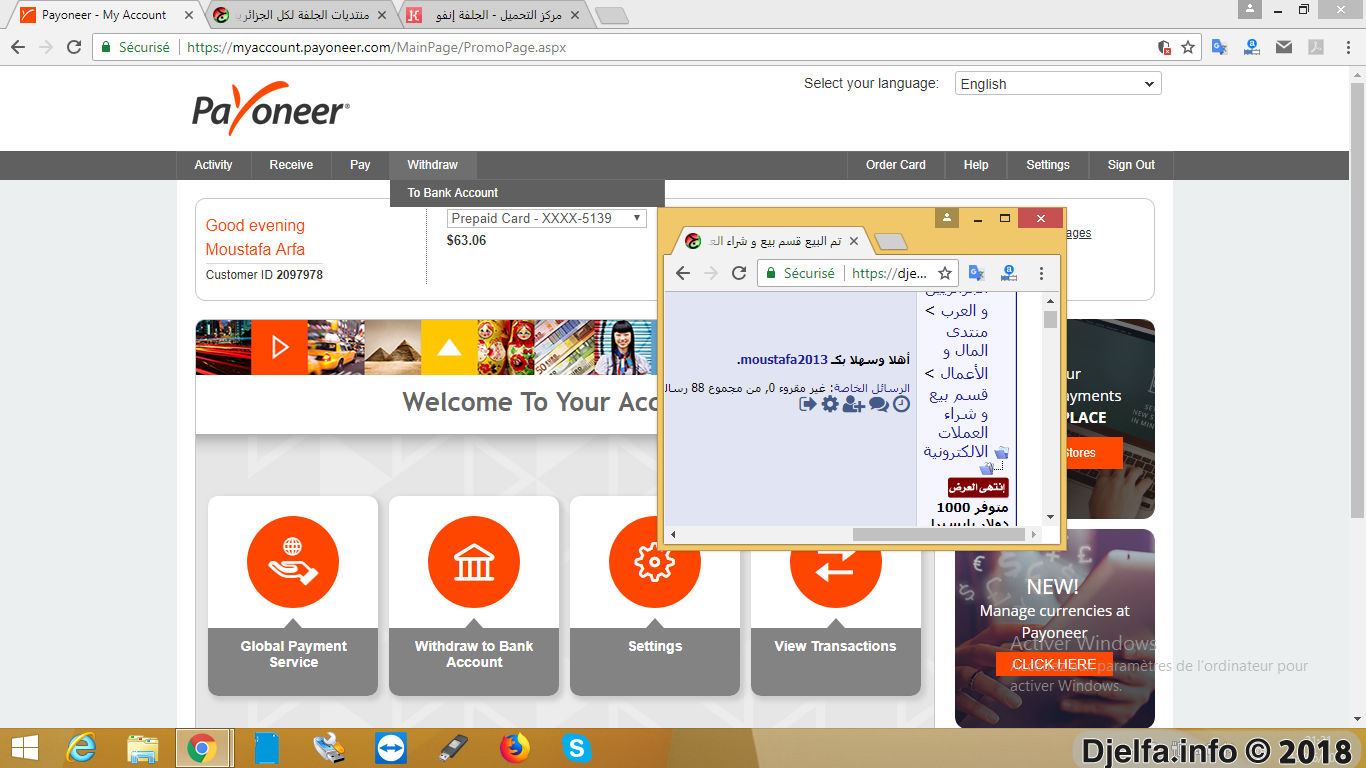Click the orange Settings gear circle icon

pyautogui.click(x=655, y=562)
